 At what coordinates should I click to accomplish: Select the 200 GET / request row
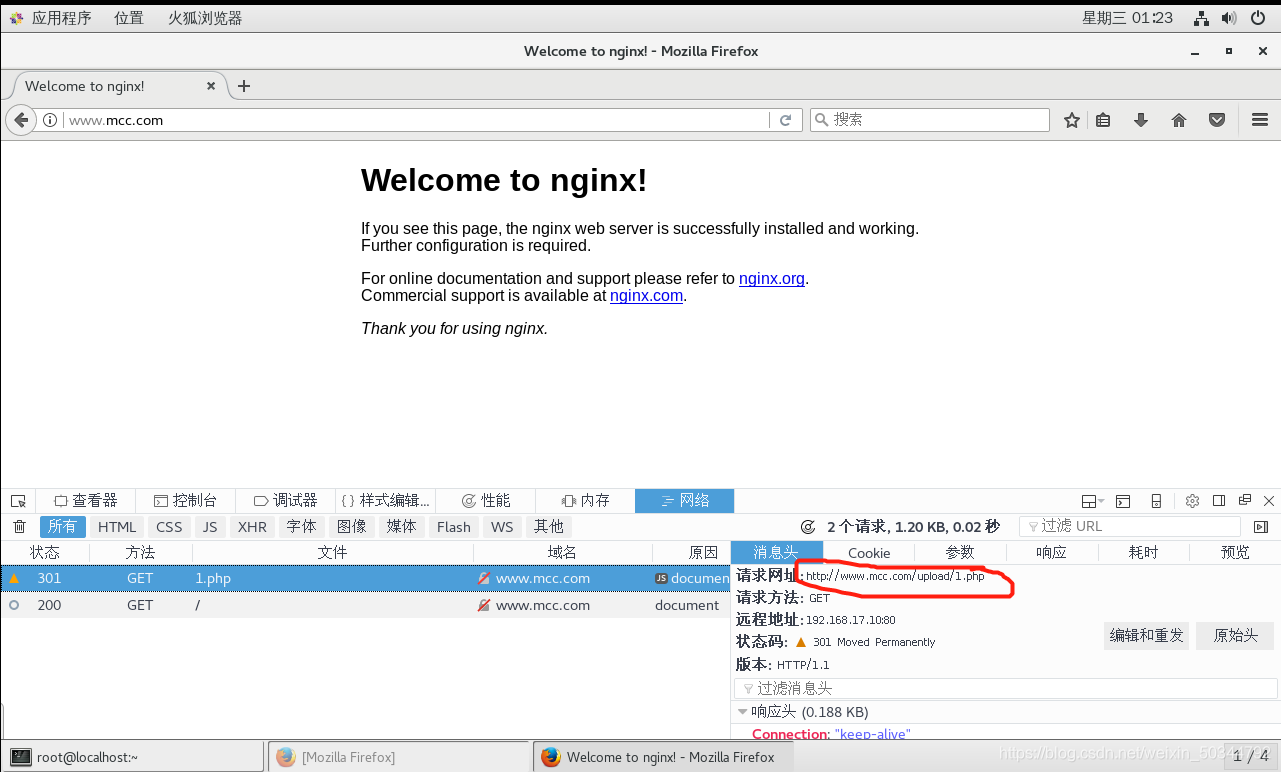(365, 605)
